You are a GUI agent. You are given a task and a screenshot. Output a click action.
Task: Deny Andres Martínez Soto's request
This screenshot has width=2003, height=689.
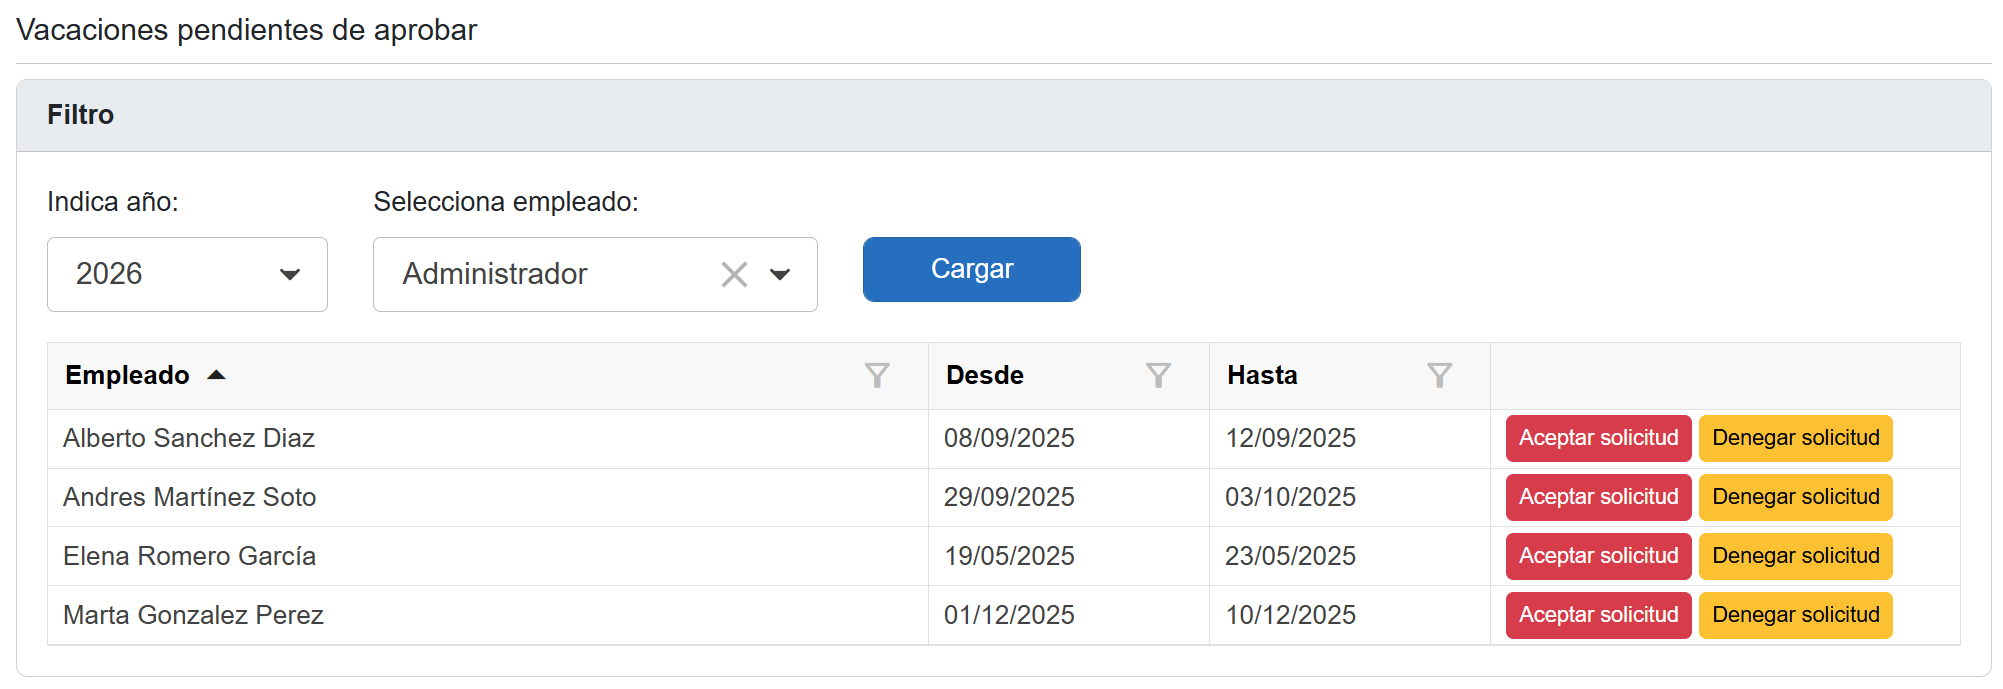(x=1795, y=497)
